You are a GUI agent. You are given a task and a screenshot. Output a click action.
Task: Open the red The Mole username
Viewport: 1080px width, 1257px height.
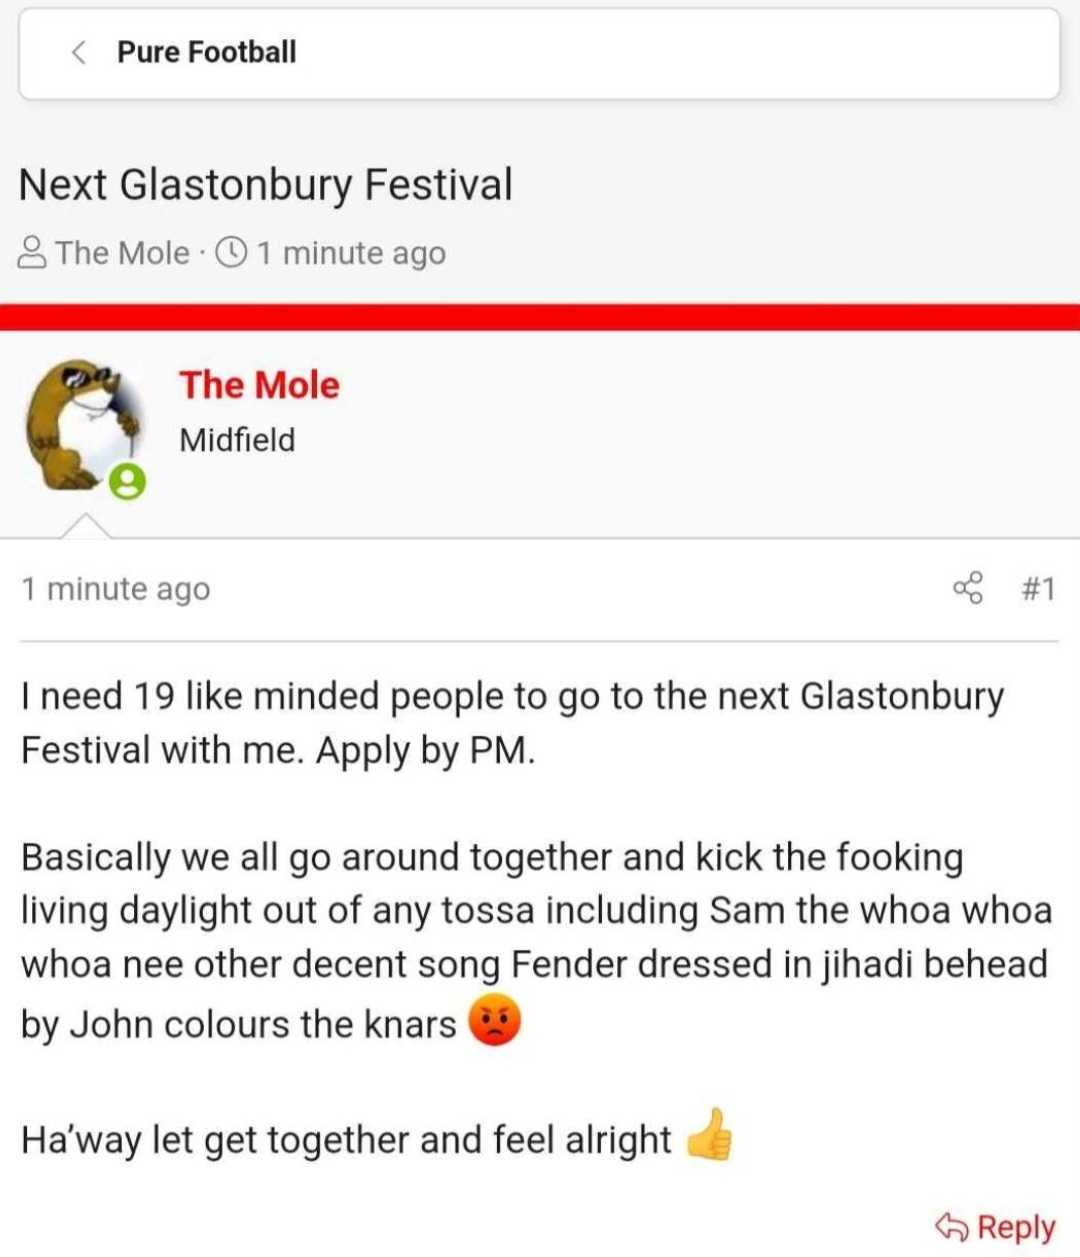click(260, 385)
